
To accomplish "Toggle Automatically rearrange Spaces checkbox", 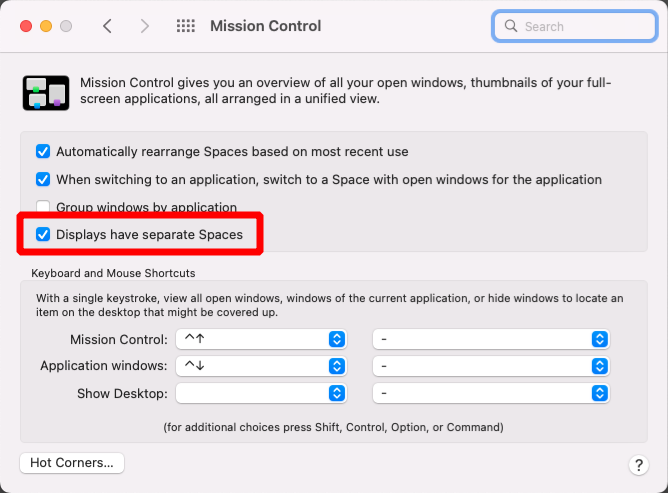I will (43, 151).
